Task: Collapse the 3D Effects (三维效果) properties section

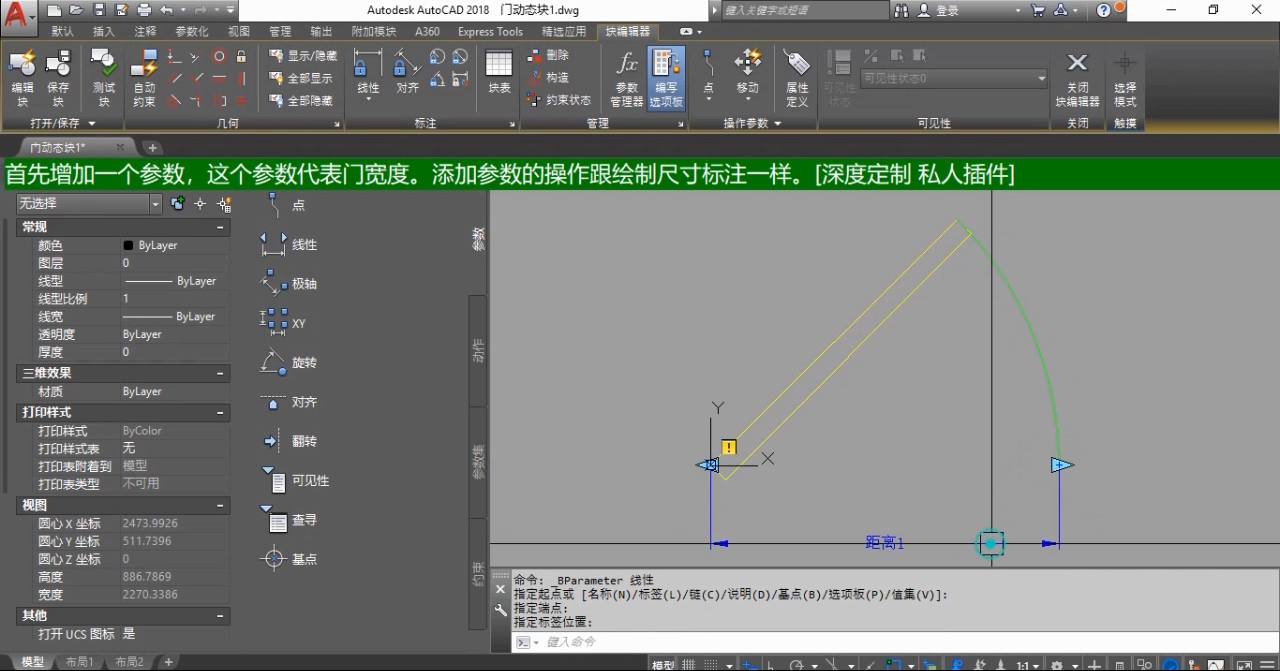Action: click(220, 373)
